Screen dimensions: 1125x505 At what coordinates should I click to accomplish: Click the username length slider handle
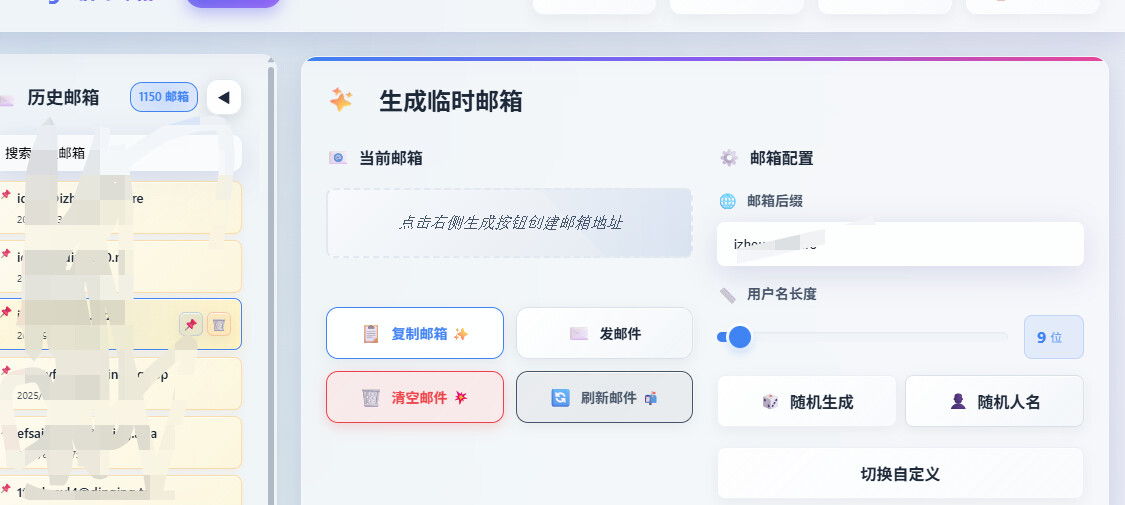[x=740, y=336]
